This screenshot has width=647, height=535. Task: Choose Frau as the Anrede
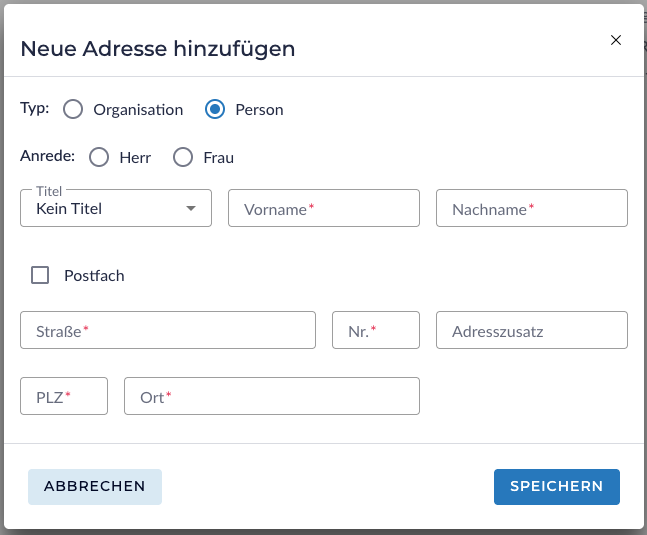183,158
